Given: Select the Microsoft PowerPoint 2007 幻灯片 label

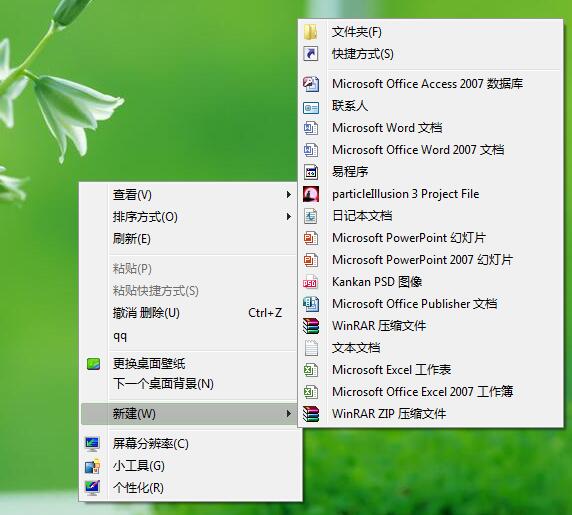Looking at the screenshot, I should pos(422,260).
